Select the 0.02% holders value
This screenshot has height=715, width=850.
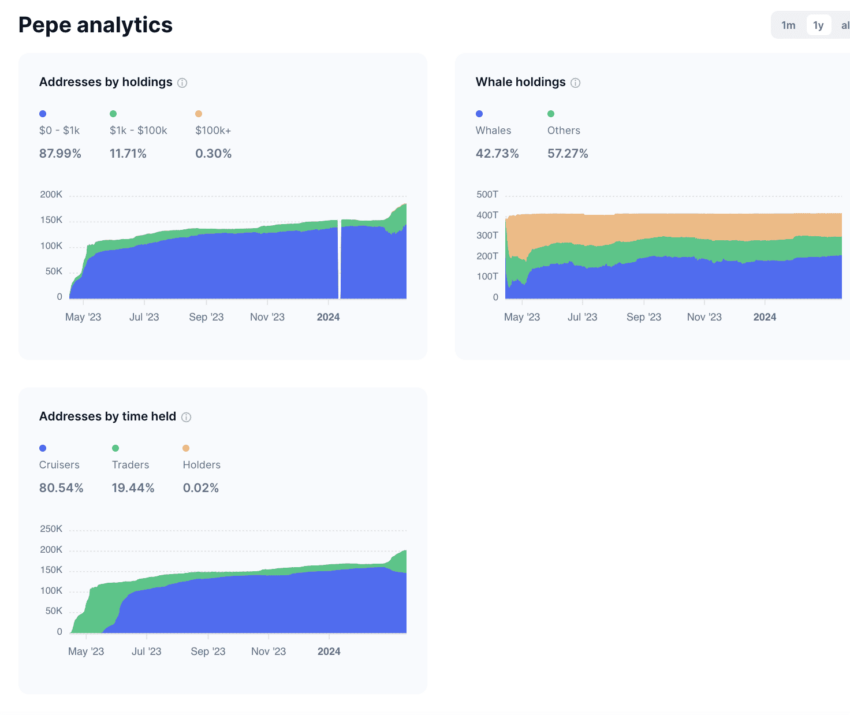[x=201, y=488]
